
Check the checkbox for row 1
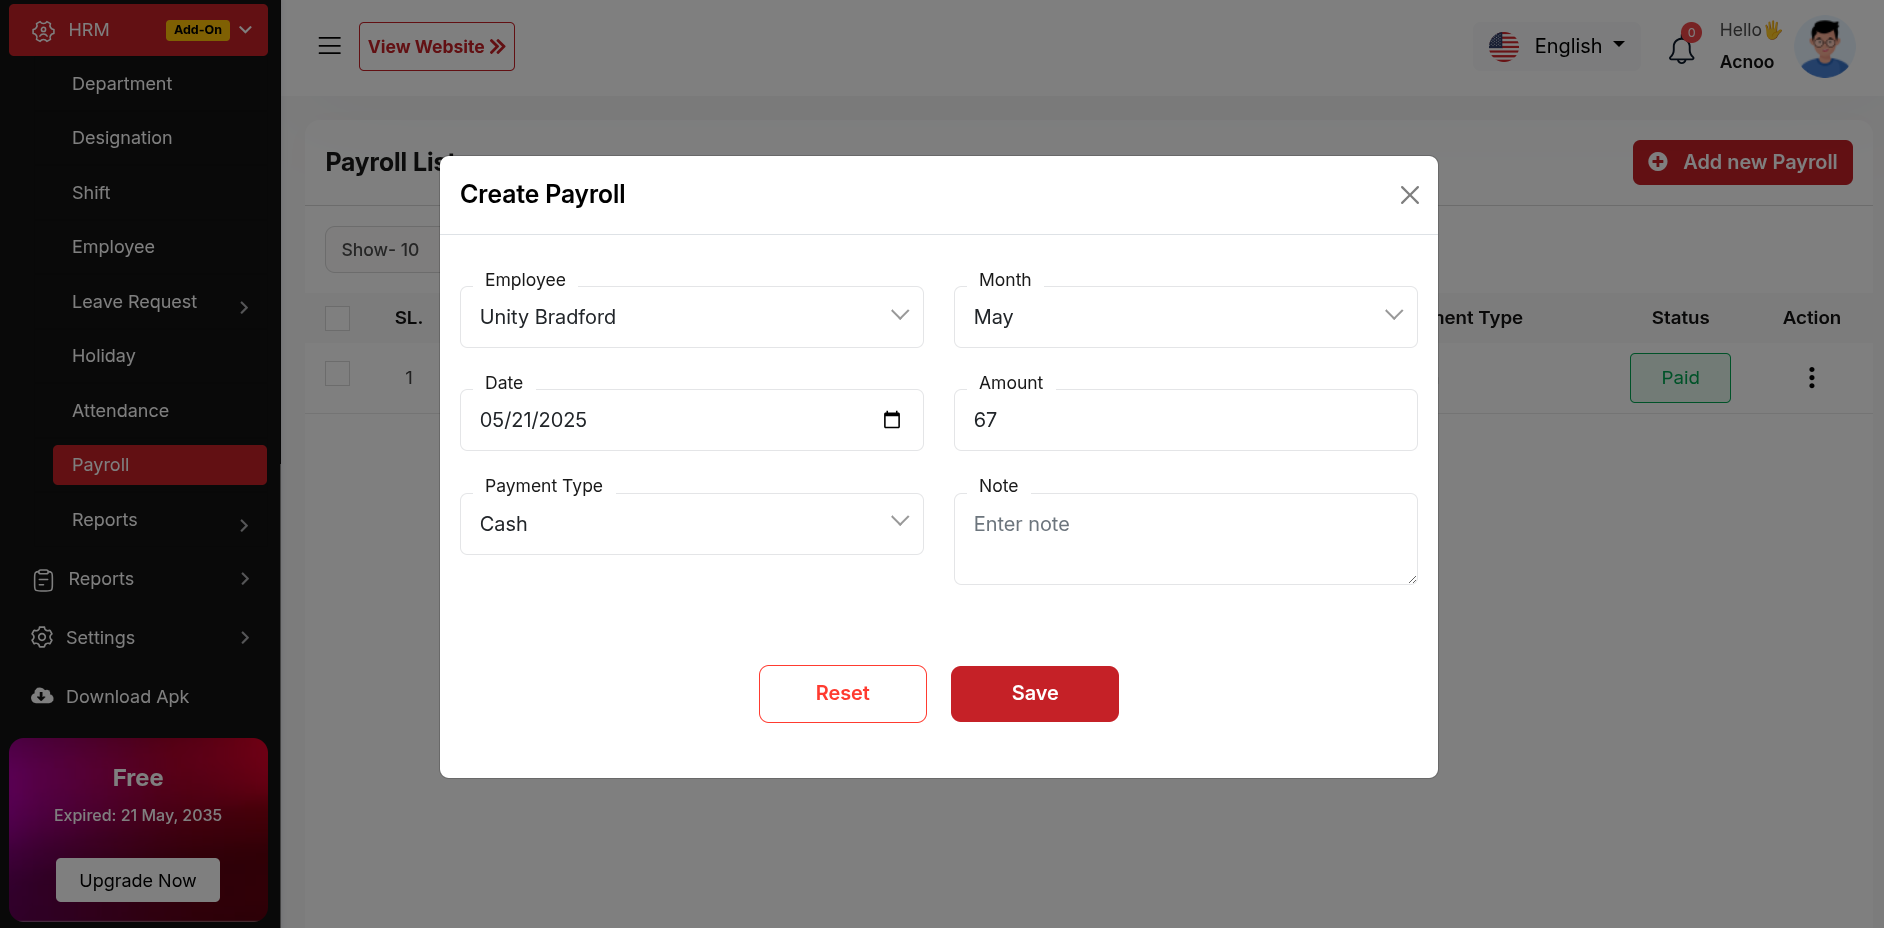pos(338,374)
